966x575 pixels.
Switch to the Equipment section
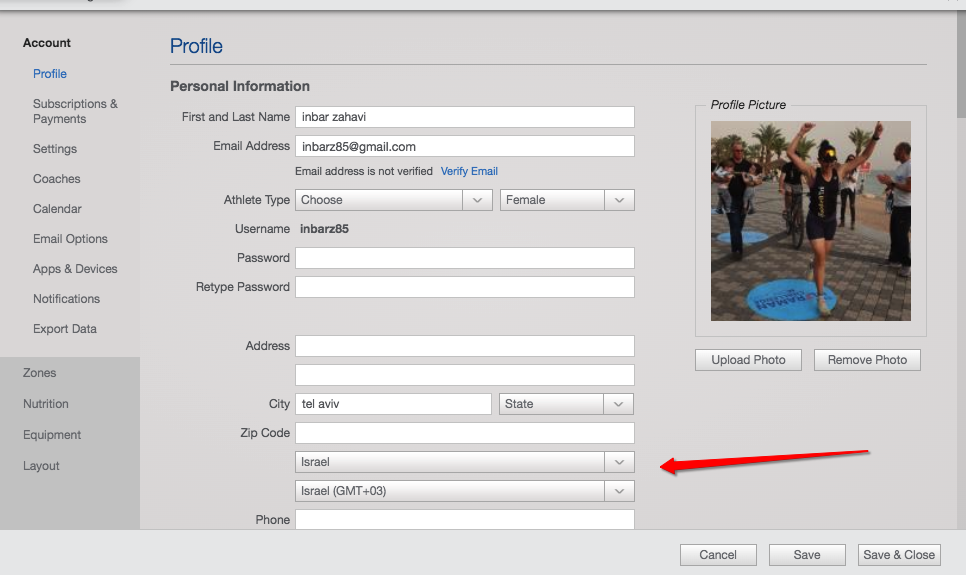[52, 435]
